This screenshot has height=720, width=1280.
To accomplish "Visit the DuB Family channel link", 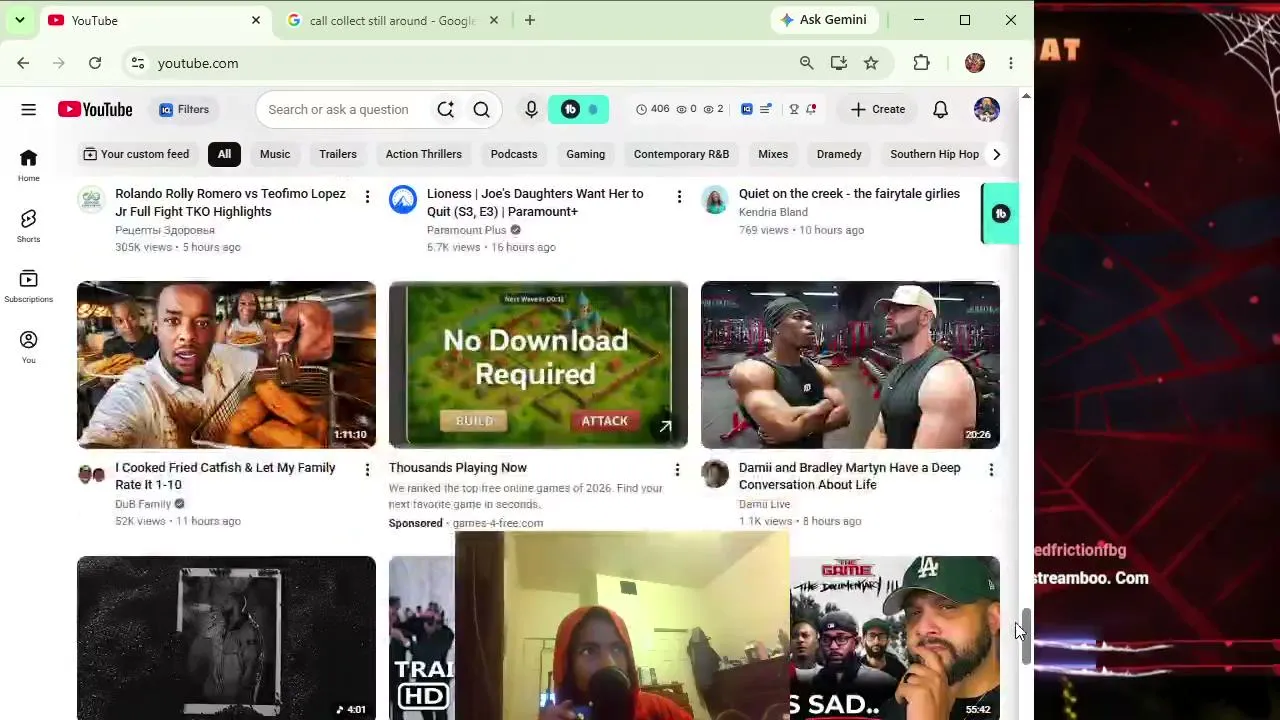I will pos(143,504).
